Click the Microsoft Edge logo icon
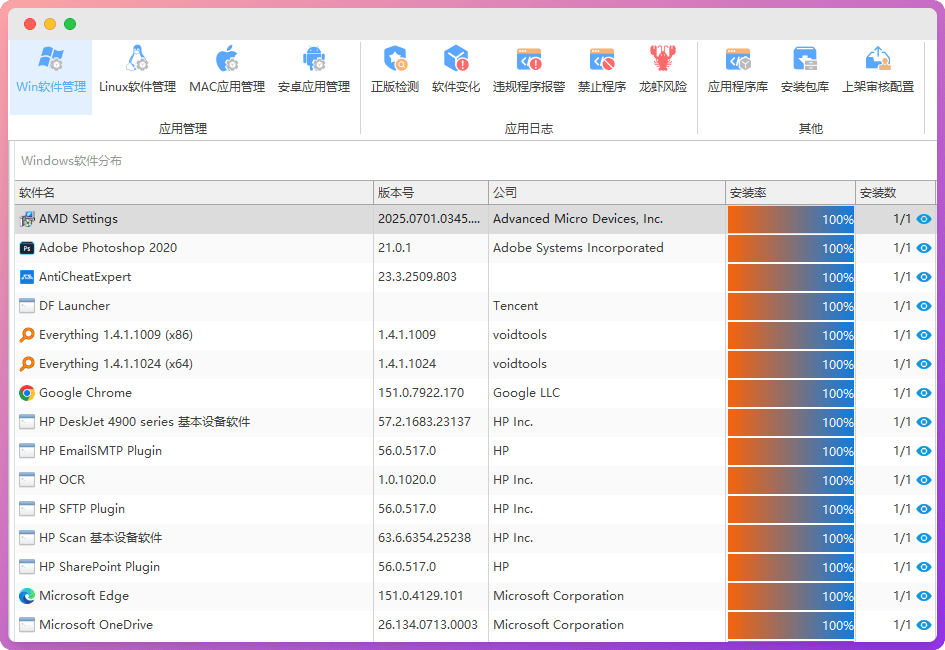The width and height of the screenshot is (945, 650). pyautogui.click(x=27, y=596)
